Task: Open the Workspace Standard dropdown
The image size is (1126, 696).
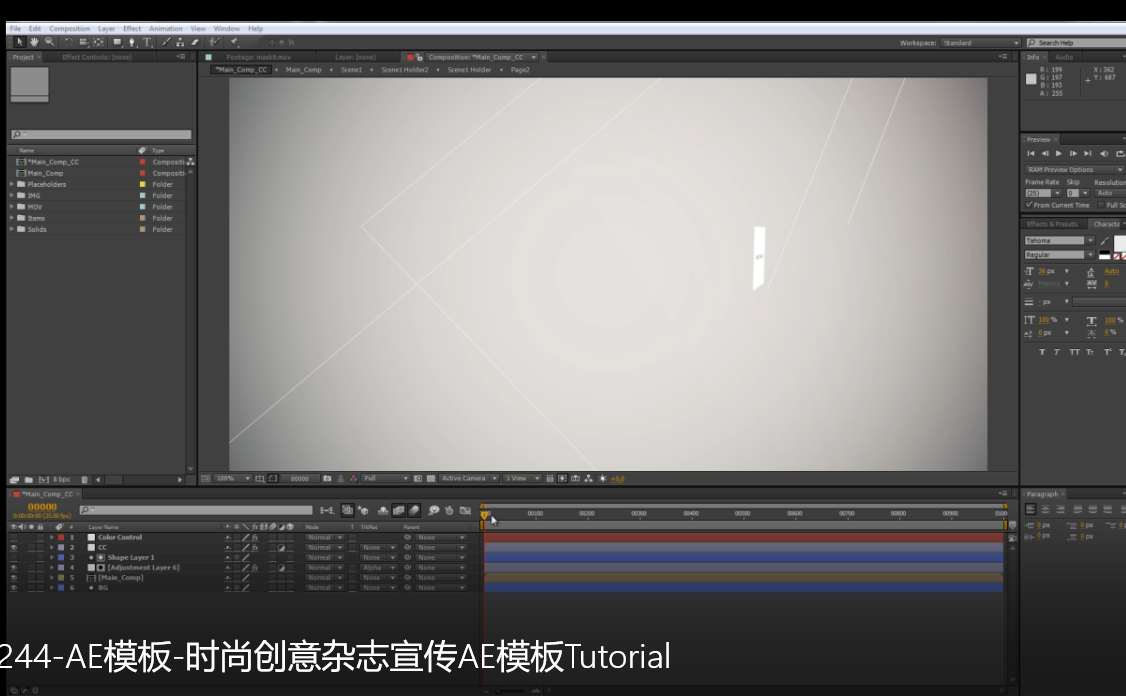Action: point(980,43)
